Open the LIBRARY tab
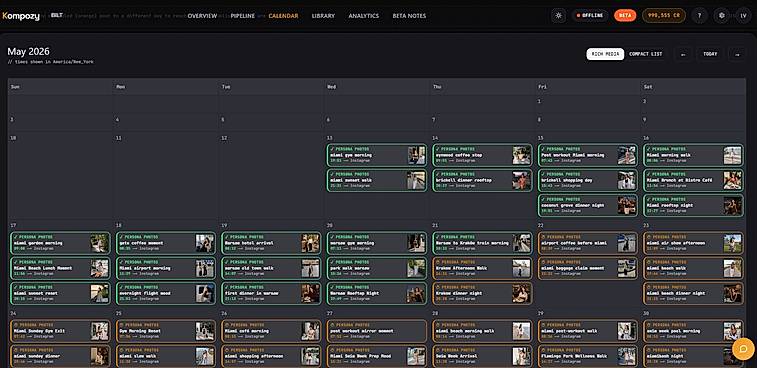 click(x=323, y=16)
